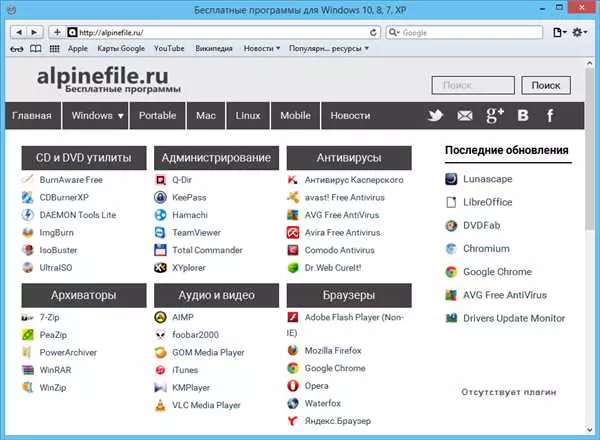The height and width of the screenshot is (440, 600).
Task: Open the settings gear dropdown
Action: click(579, 33)
